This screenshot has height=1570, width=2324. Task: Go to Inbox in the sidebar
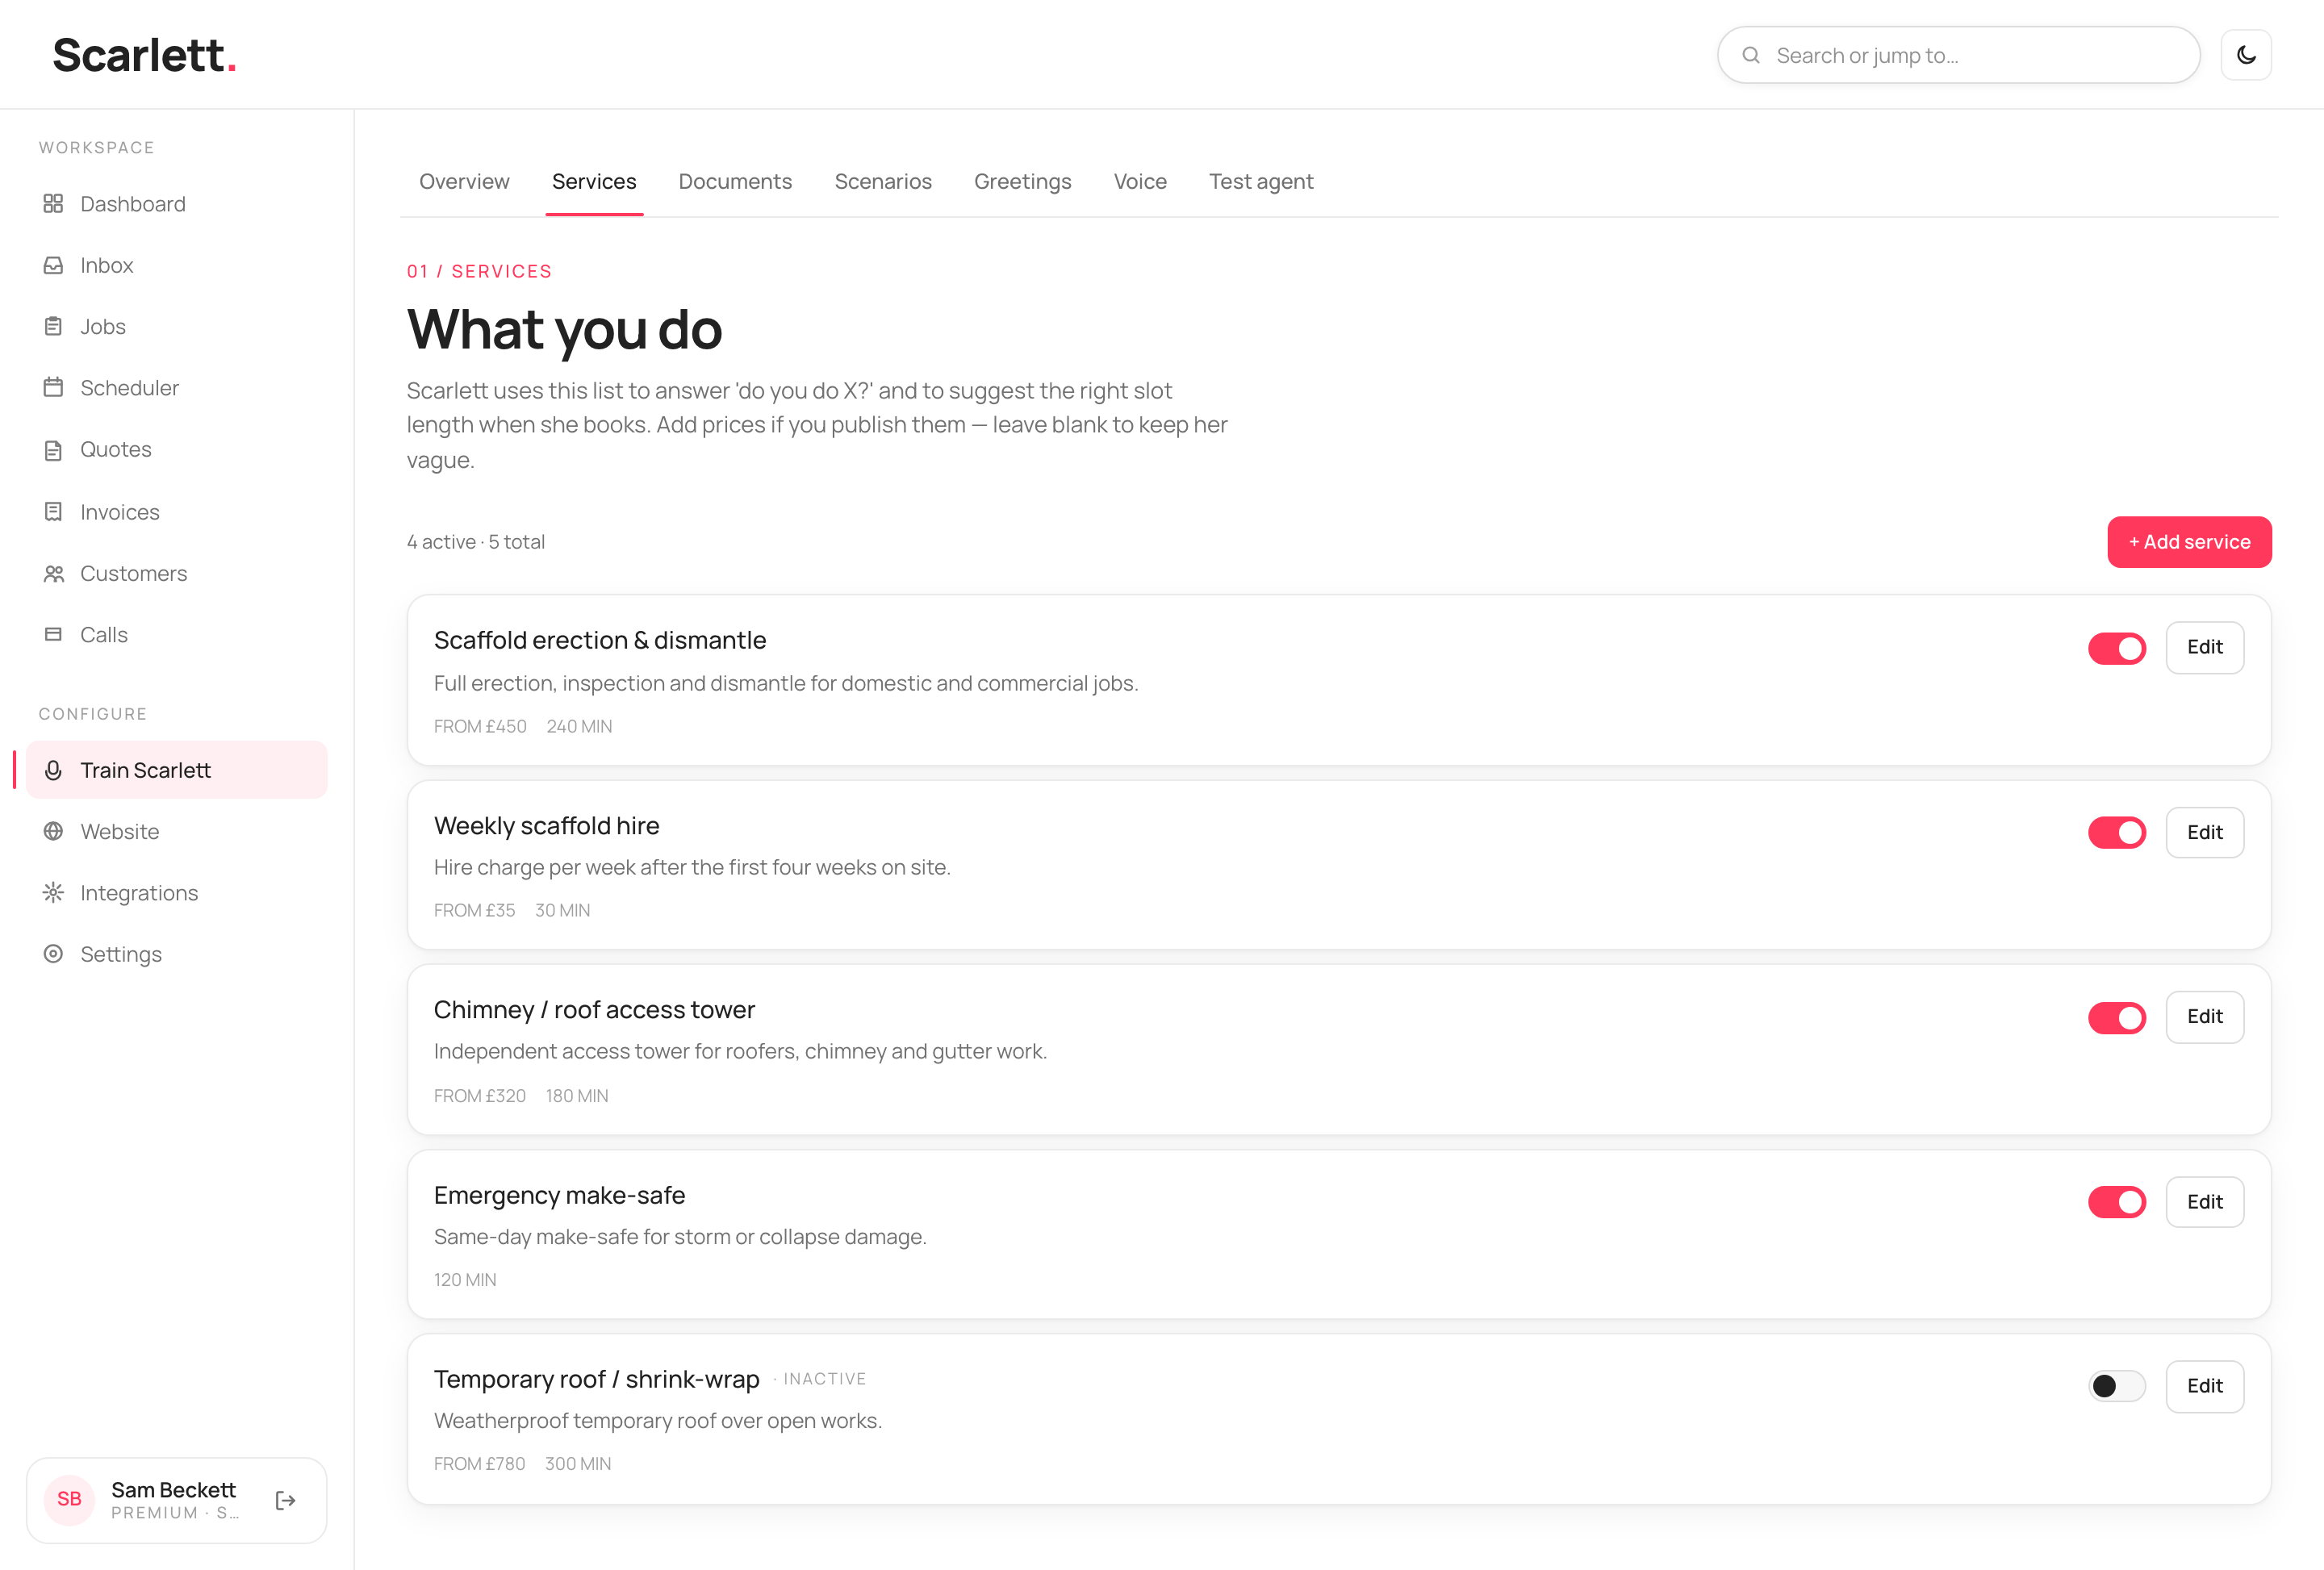177,265
